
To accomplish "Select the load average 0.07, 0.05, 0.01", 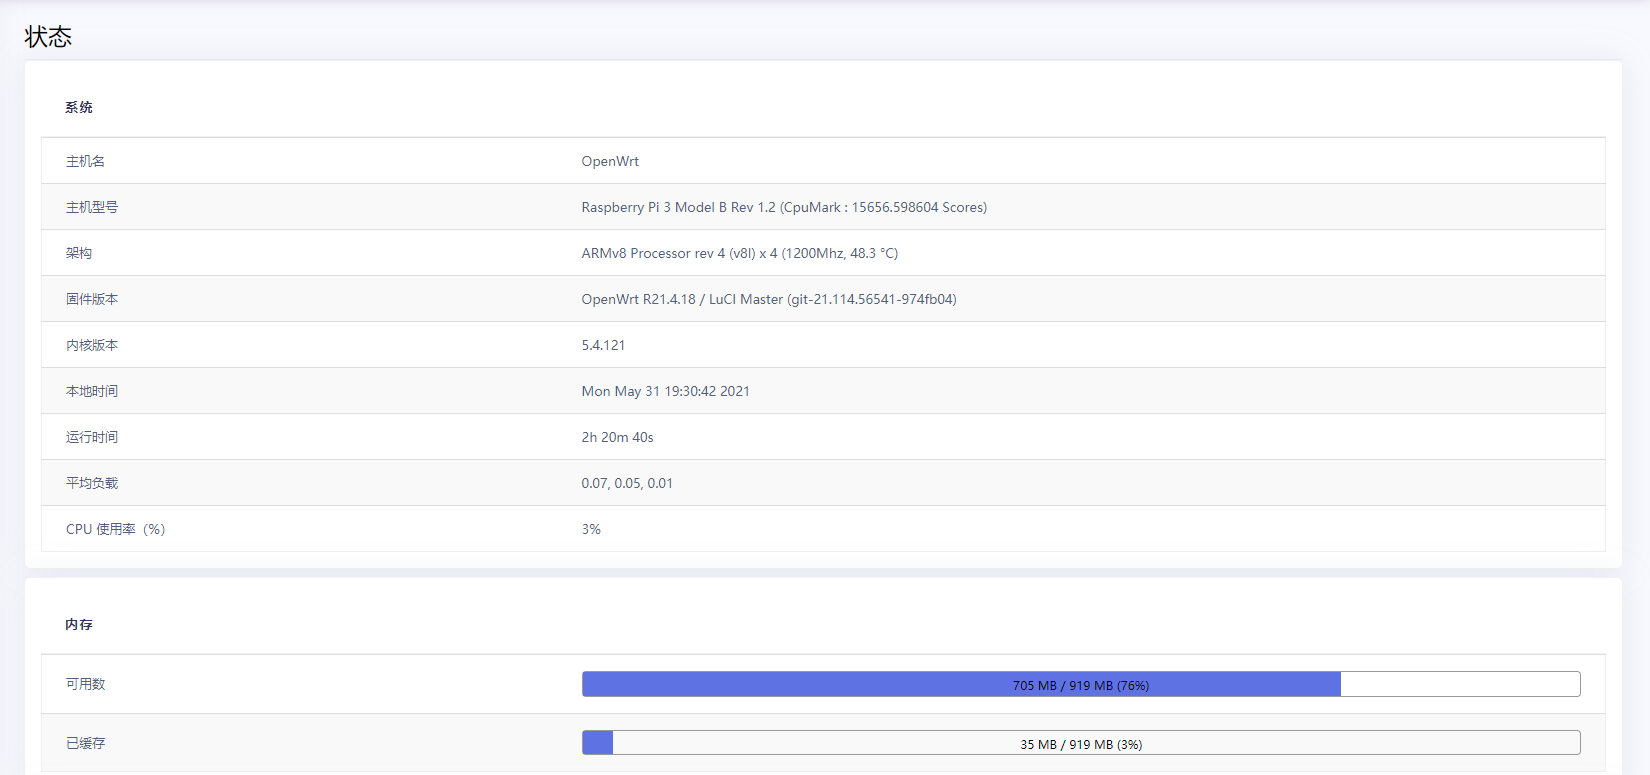I will pos(627,483).
